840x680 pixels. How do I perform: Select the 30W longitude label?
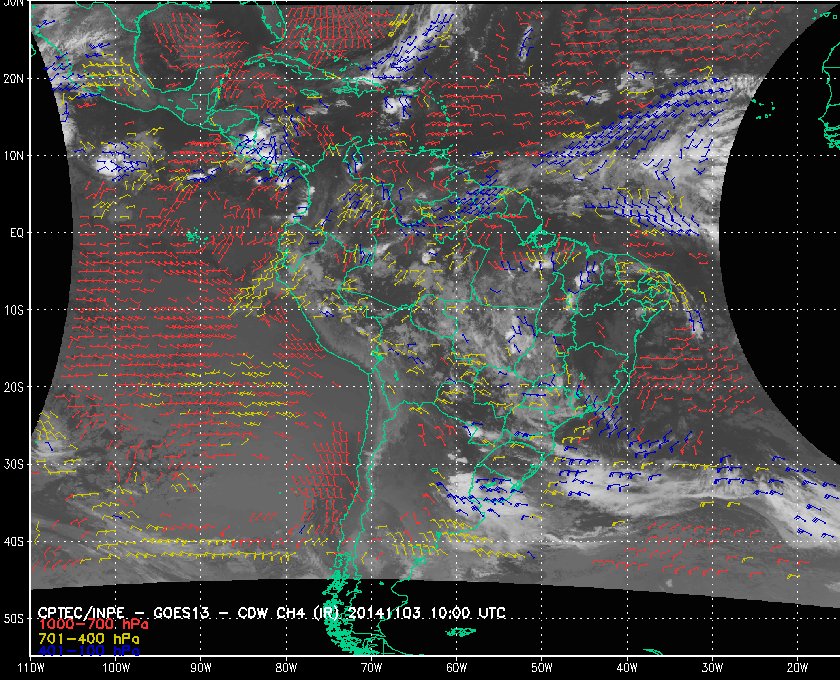click(x=712, y=667)
